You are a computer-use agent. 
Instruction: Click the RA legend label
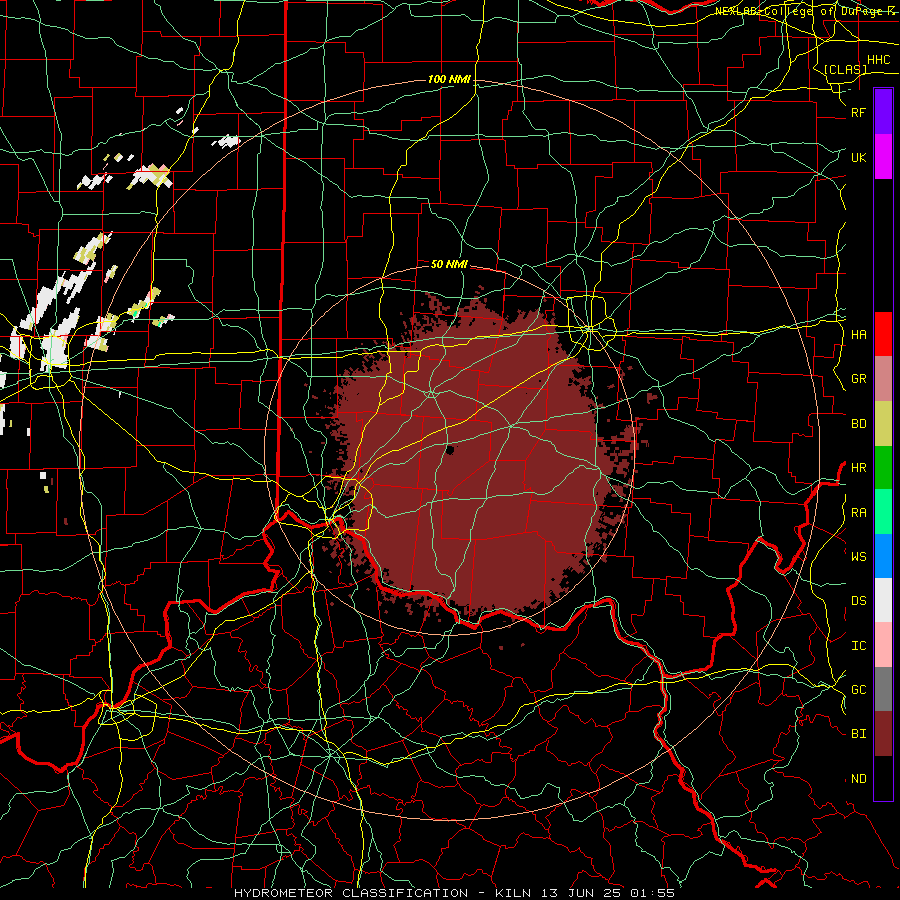[x=858, y=512]
